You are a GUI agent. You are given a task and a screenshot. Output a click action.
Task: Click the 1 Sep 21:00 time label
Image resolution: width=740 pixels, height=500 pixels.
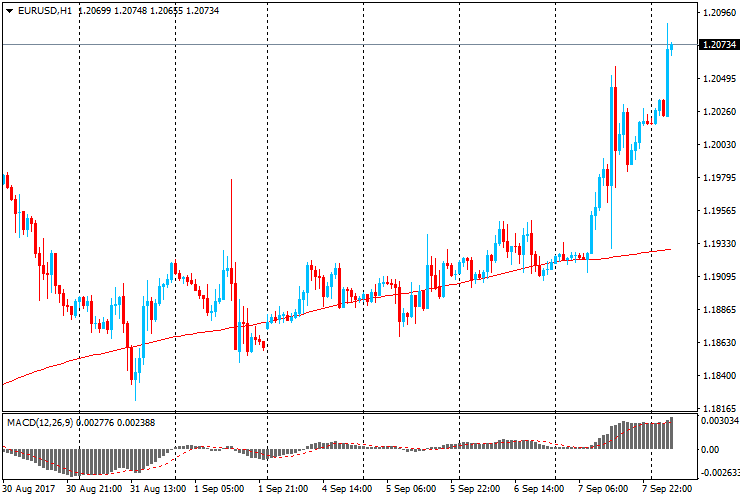click(283, 489)
